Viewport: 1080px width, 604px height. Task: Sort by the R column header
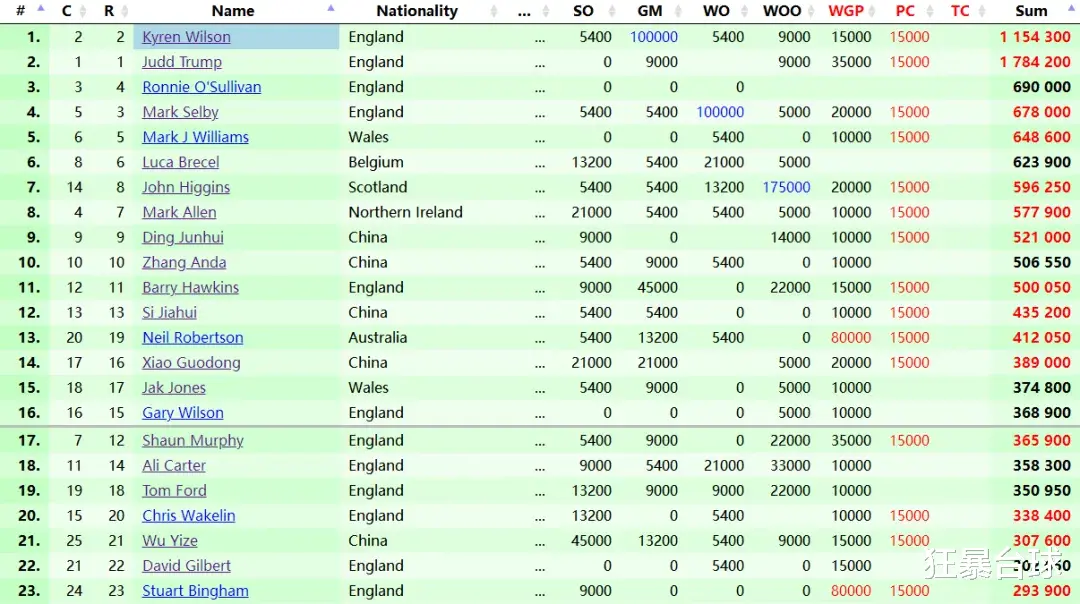(x=109, y=11)
